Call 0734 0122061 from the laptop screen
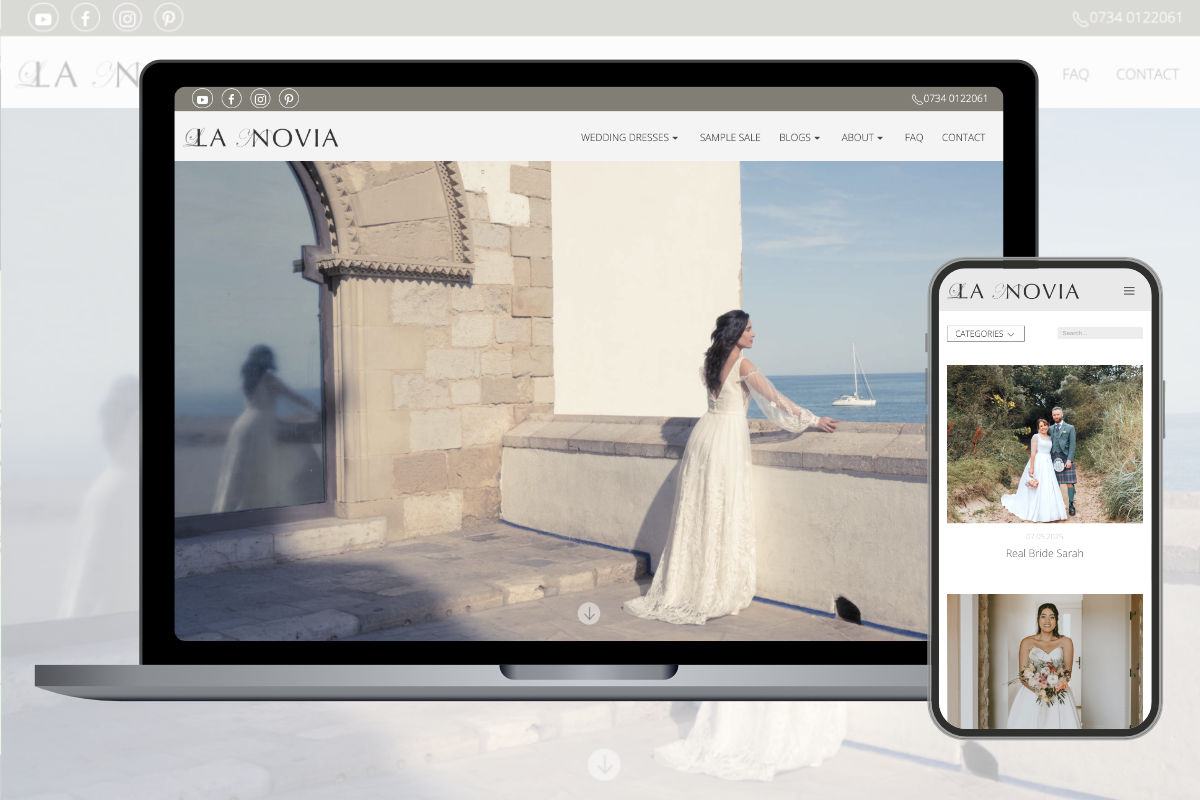 (956, 99)
